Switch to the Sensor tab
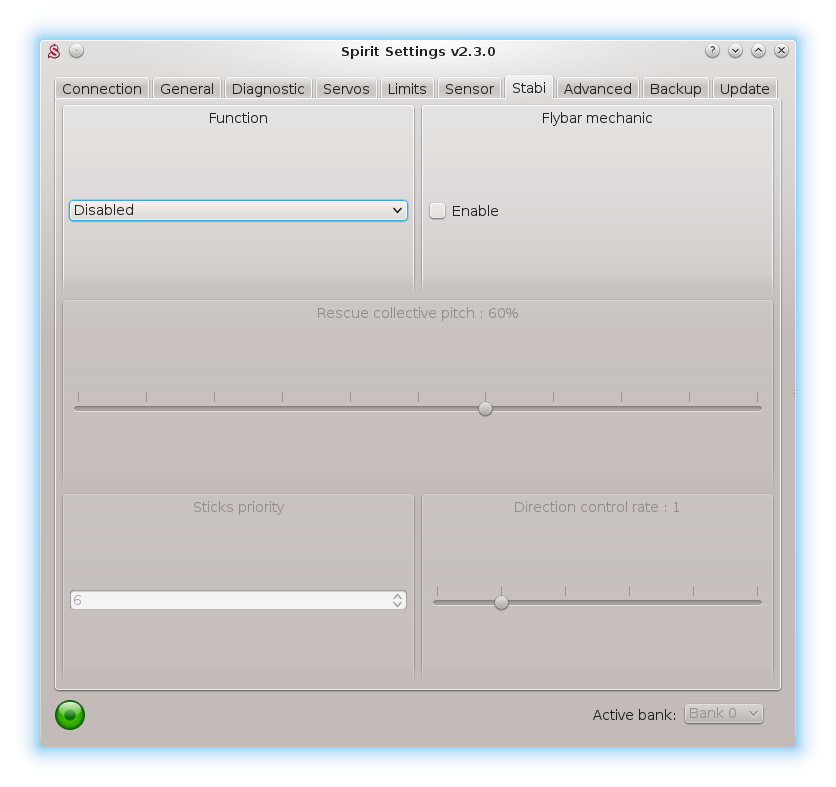This screenshot has height=787, width=836. [x=469, y=89]
